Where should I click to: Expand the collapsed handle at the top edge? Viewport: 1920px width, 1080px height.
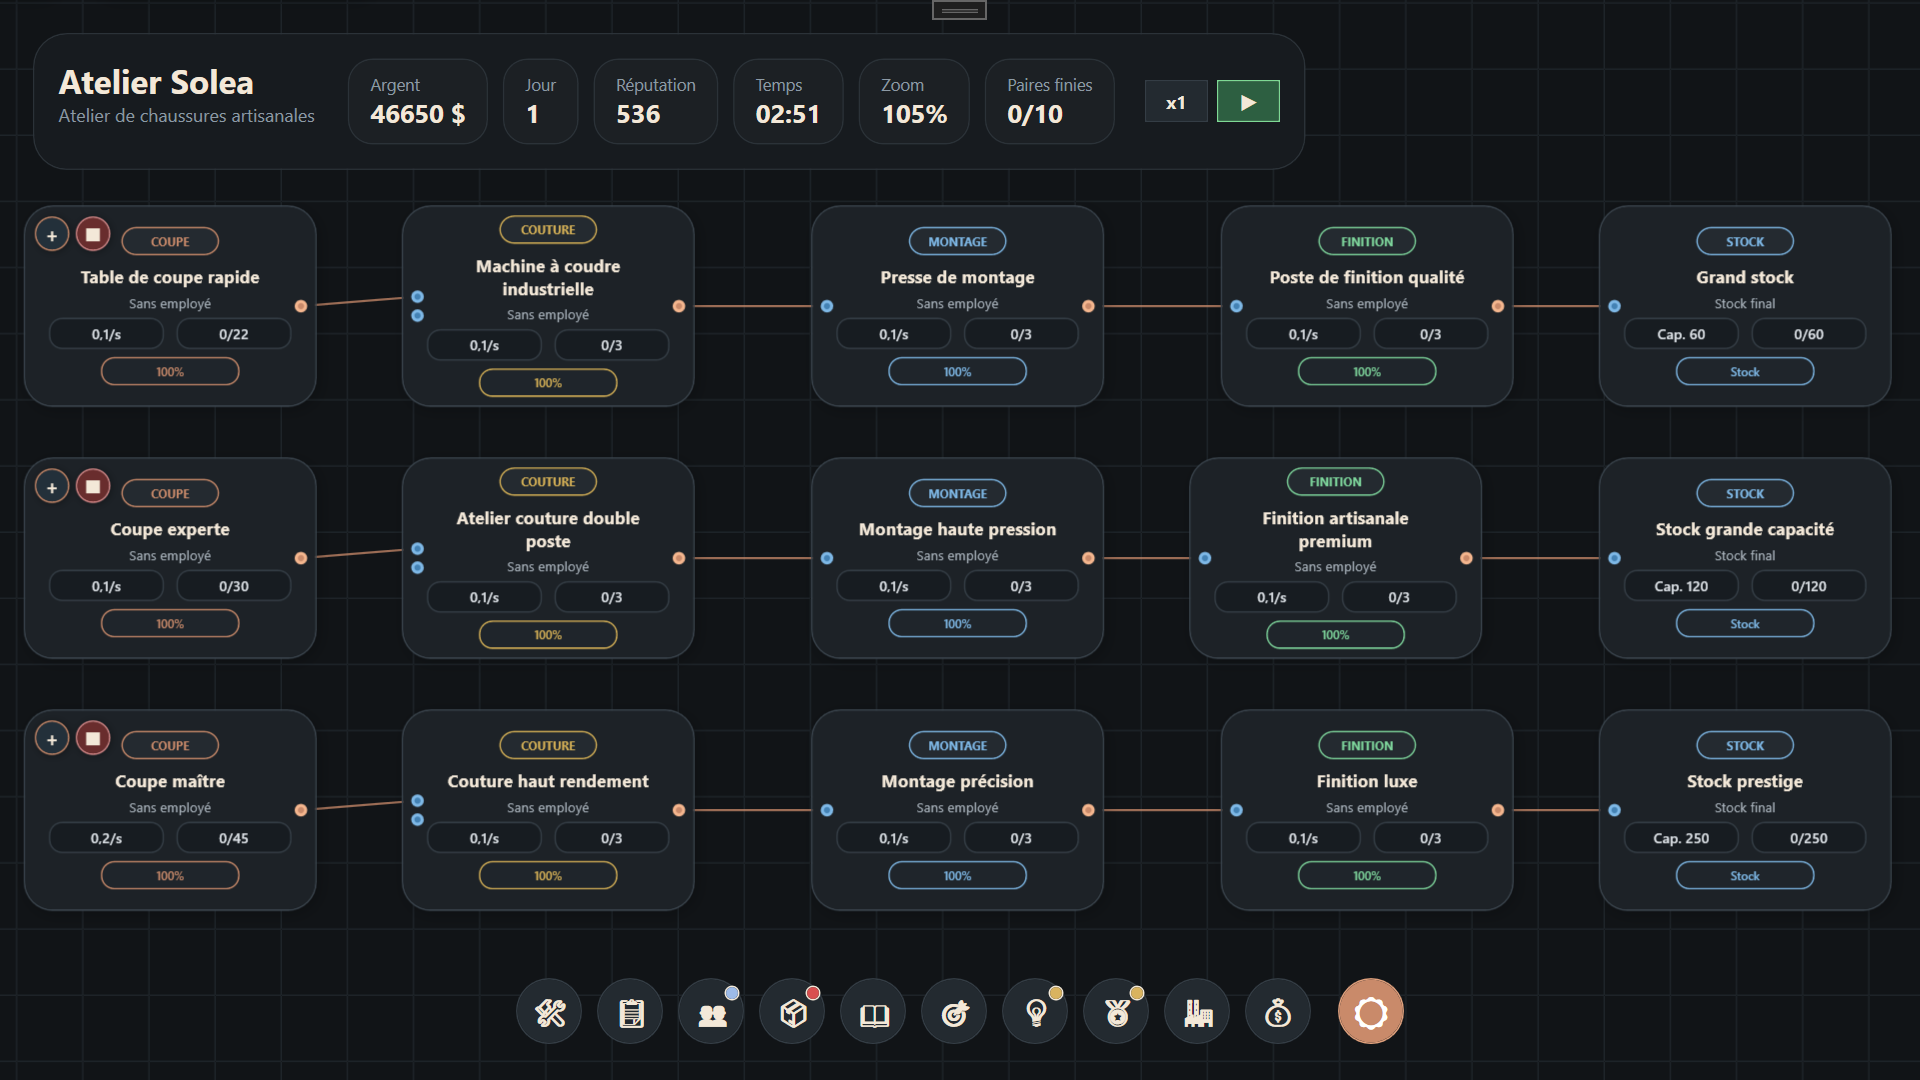tap(959, 10)
